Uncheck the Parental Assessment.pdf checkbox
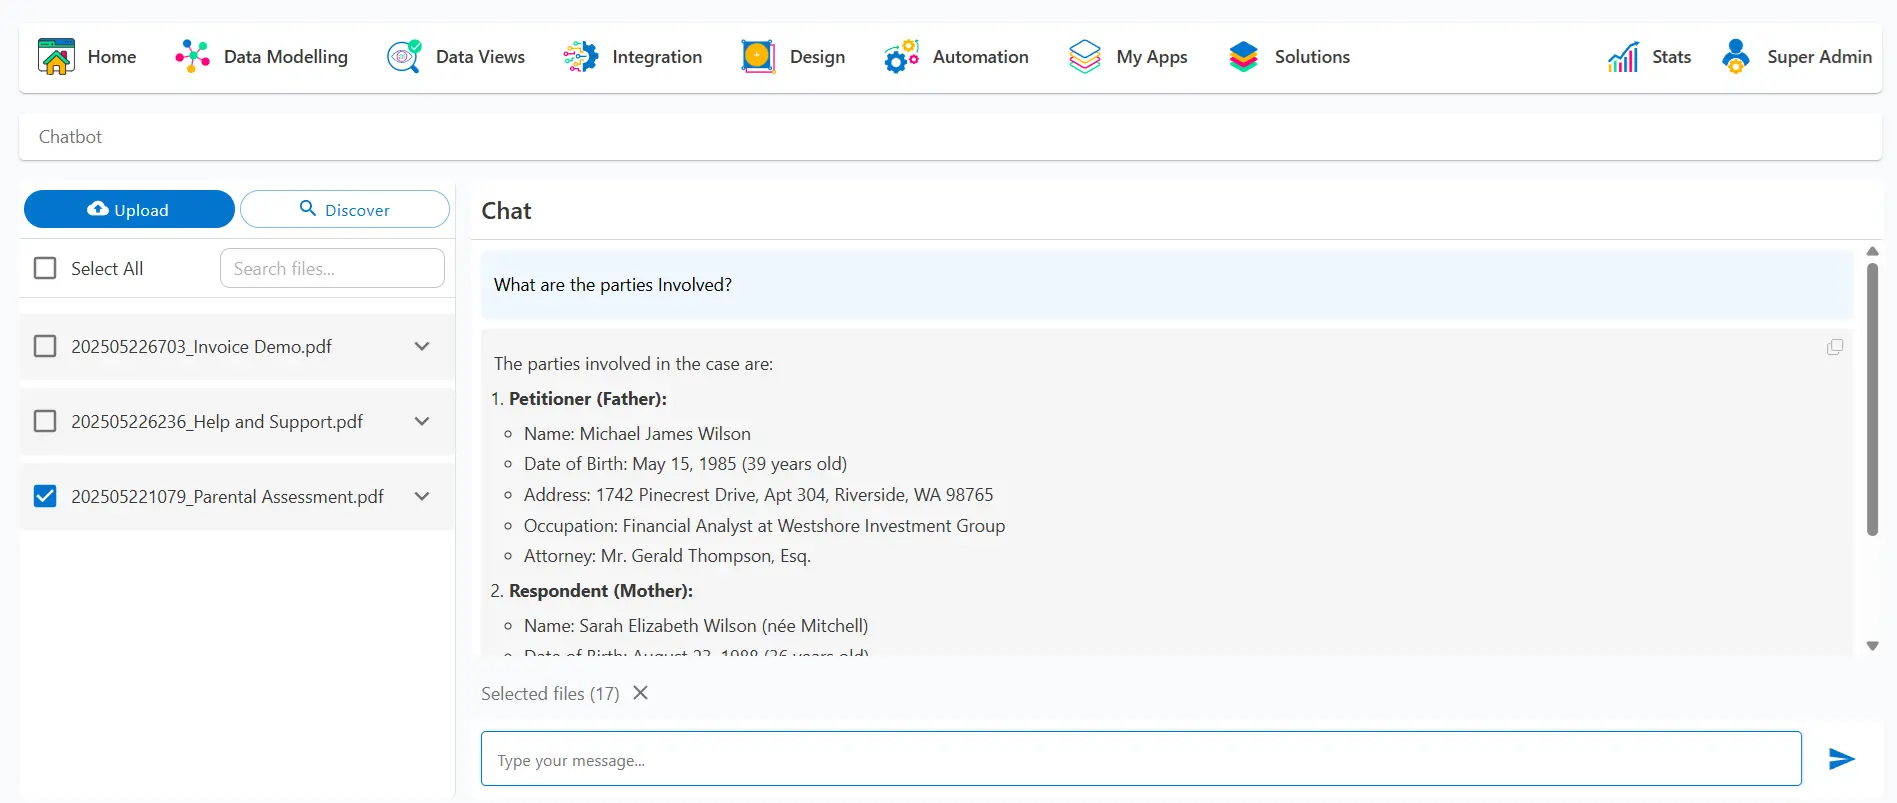This screenshot has height=803, width=1897. pyautogui.click(x=45, y=496)
